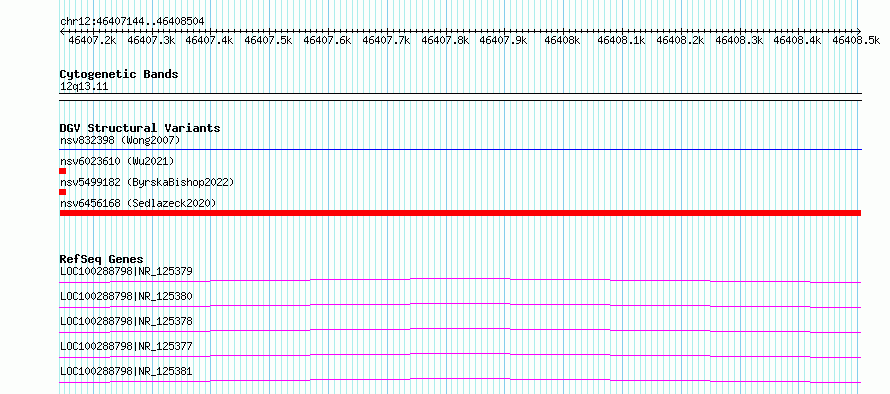Click the black 12q13.11 cytoband bar
Image resolution: width=890 pixels, height=394 pixels.
click(460, 97)
